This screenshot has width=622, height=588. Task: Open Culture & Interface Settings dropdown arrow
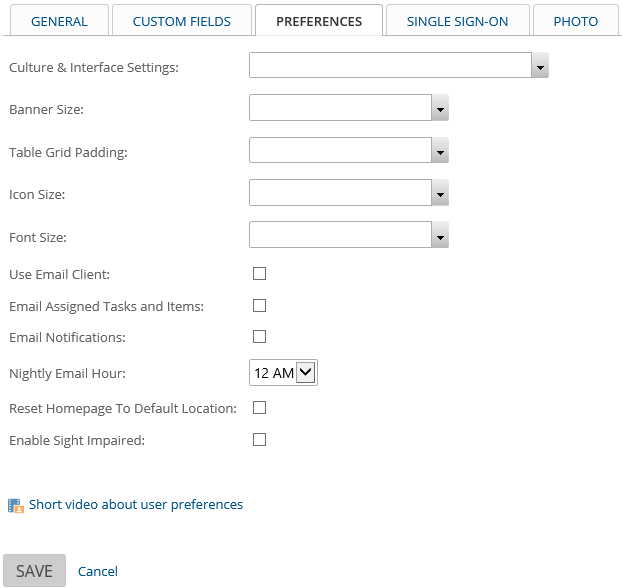pyautogui.click(x=540, y=65)
